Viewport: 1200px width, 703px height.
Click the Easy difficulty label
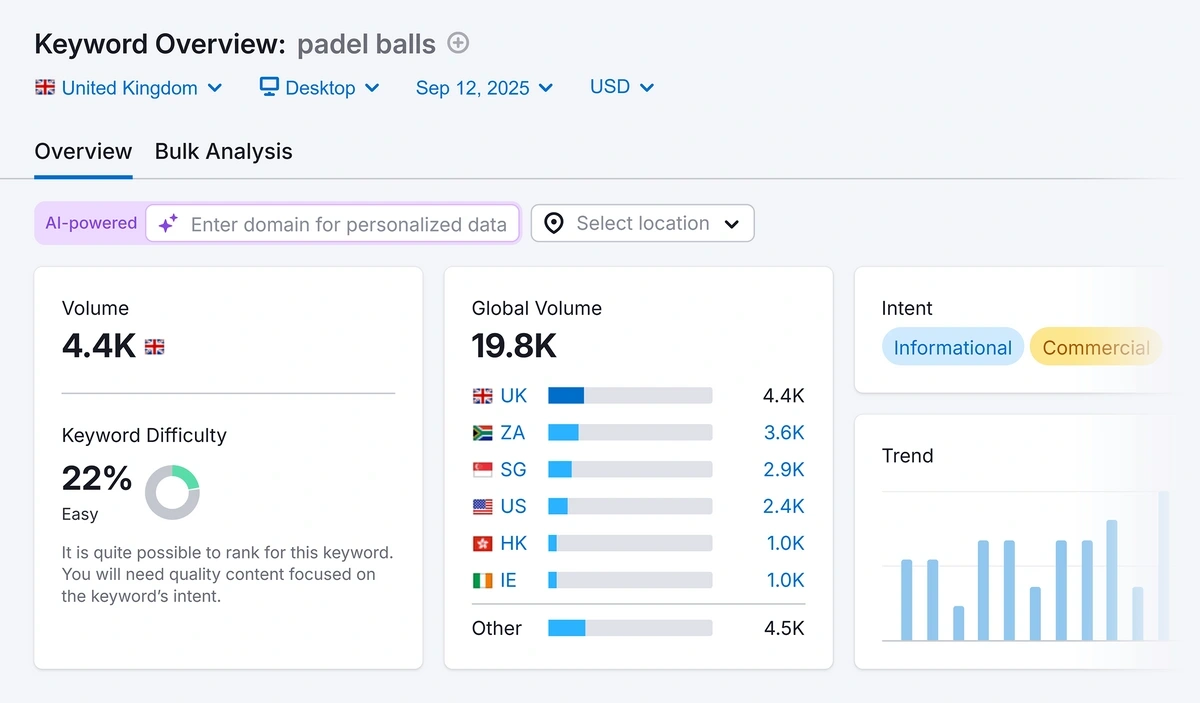[x=80, y=514]
